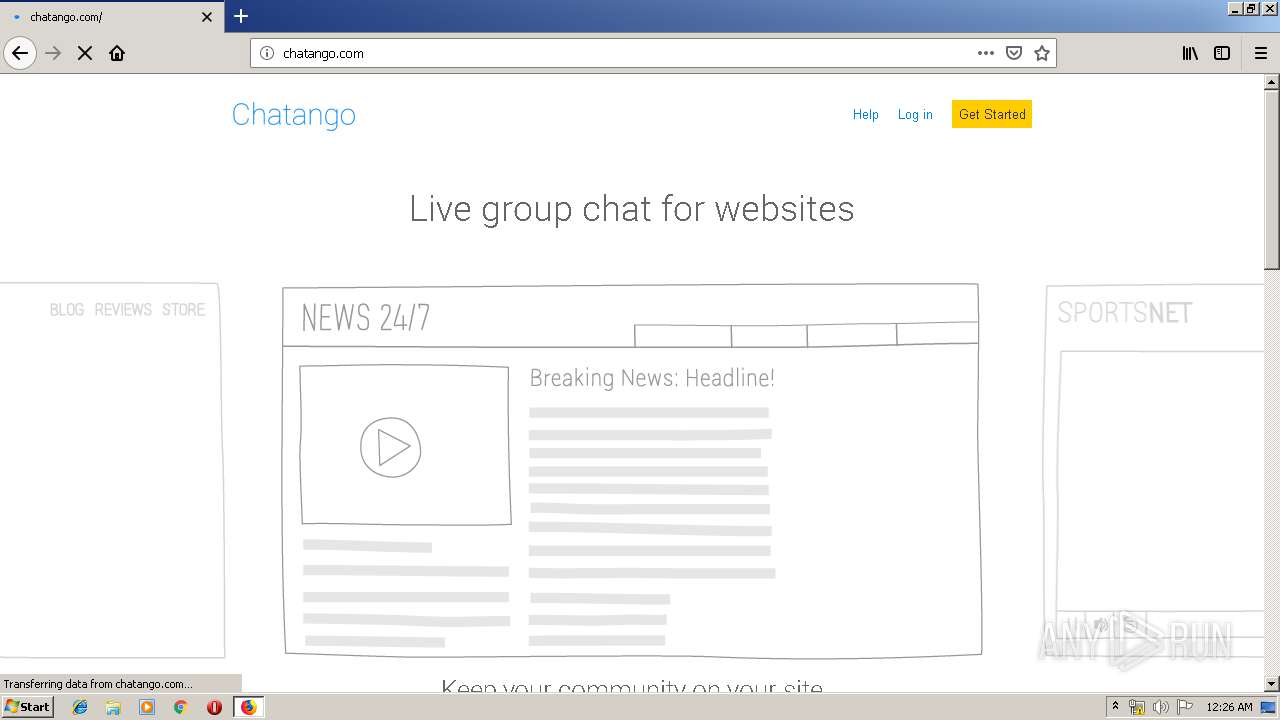Viewport: 1280px width, 720px height.
Task: Launch Internet Explorer from taskbar
Action: (80, 707)
